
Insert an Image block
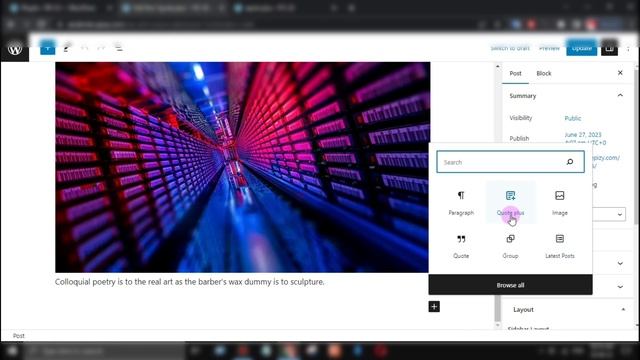(x=560, y=203)
